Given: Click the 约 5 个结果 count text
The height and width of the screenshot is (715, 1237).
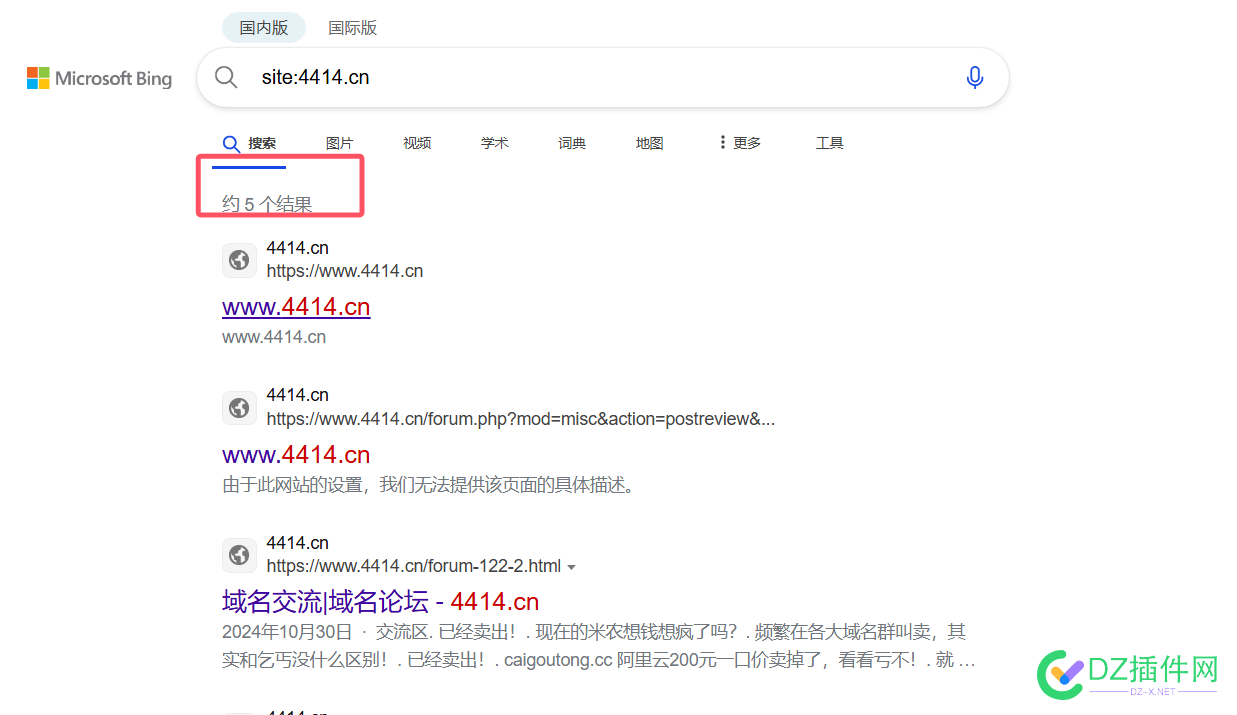Looking at the screenshot, I should pyautogui.click(x=267, y=205).
